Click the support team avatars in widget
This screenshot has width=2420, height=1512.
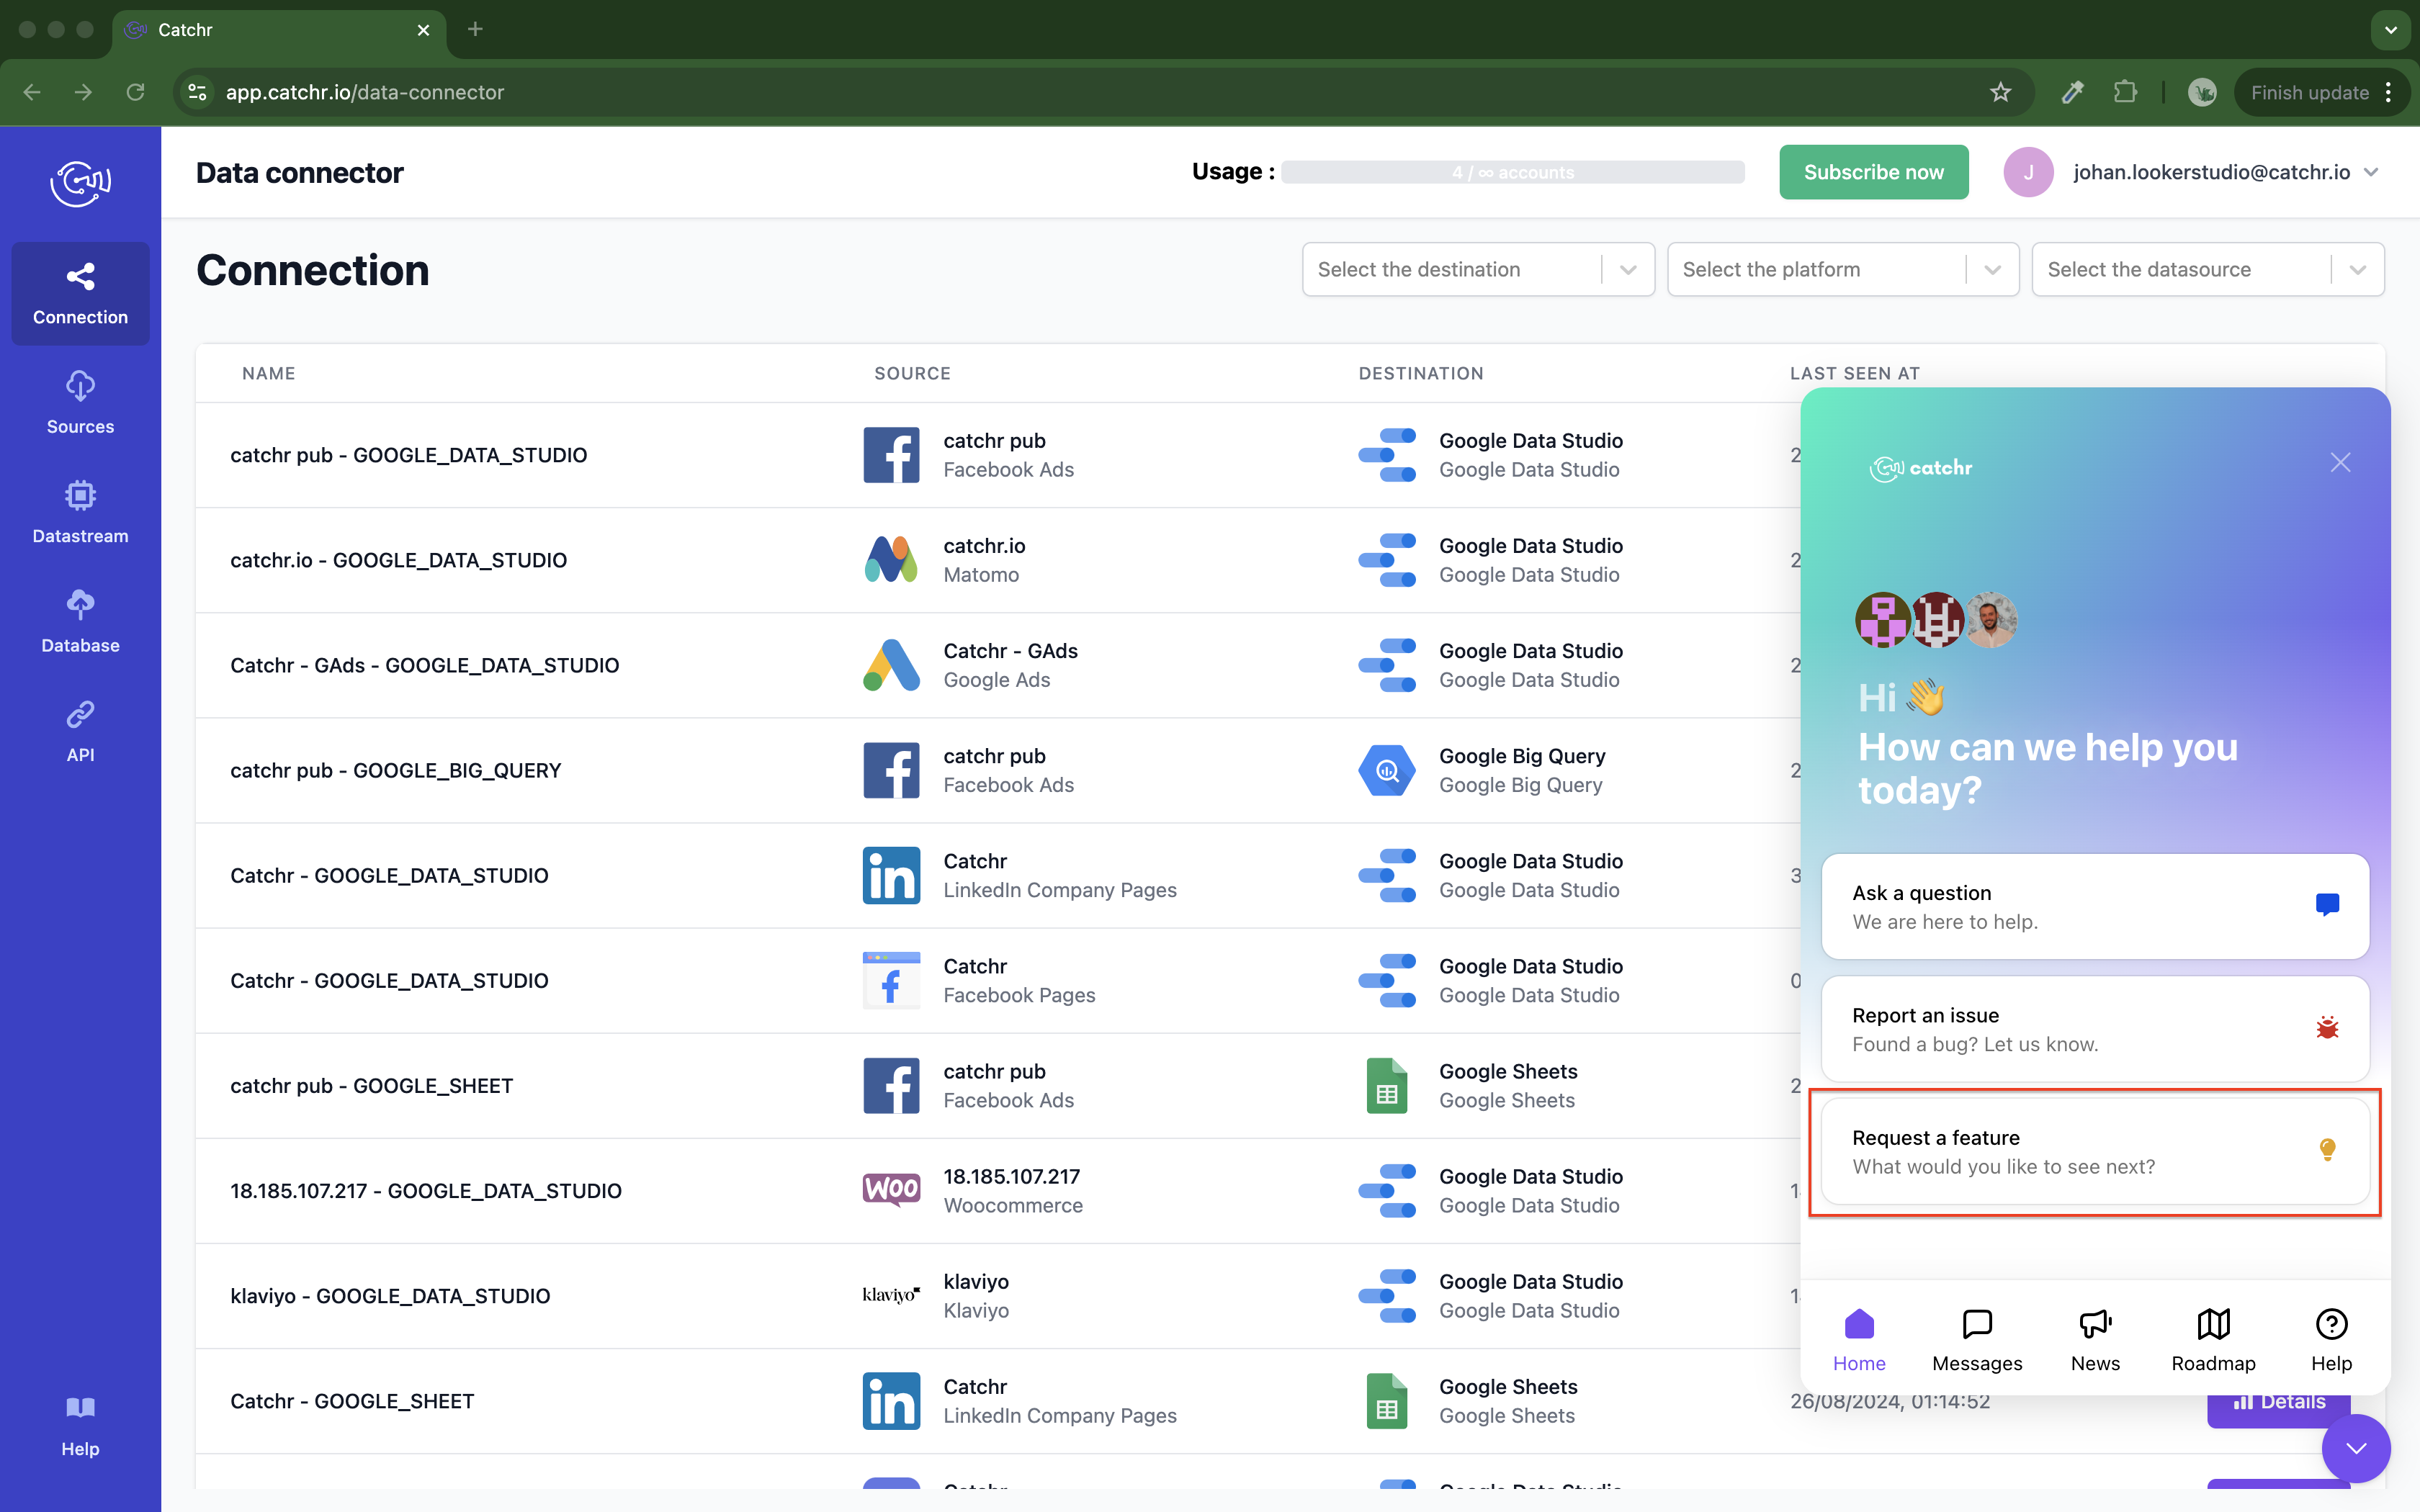[x=1936, y=619]
